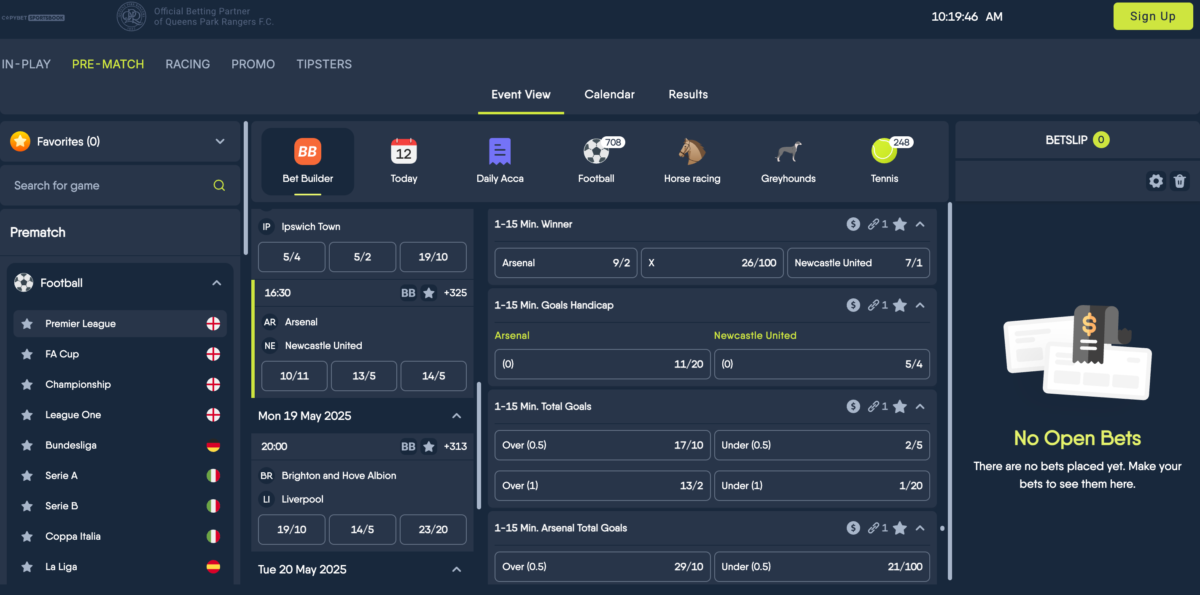Open the Bet Builder section
Screen dimensions: 1200x595
307,161
